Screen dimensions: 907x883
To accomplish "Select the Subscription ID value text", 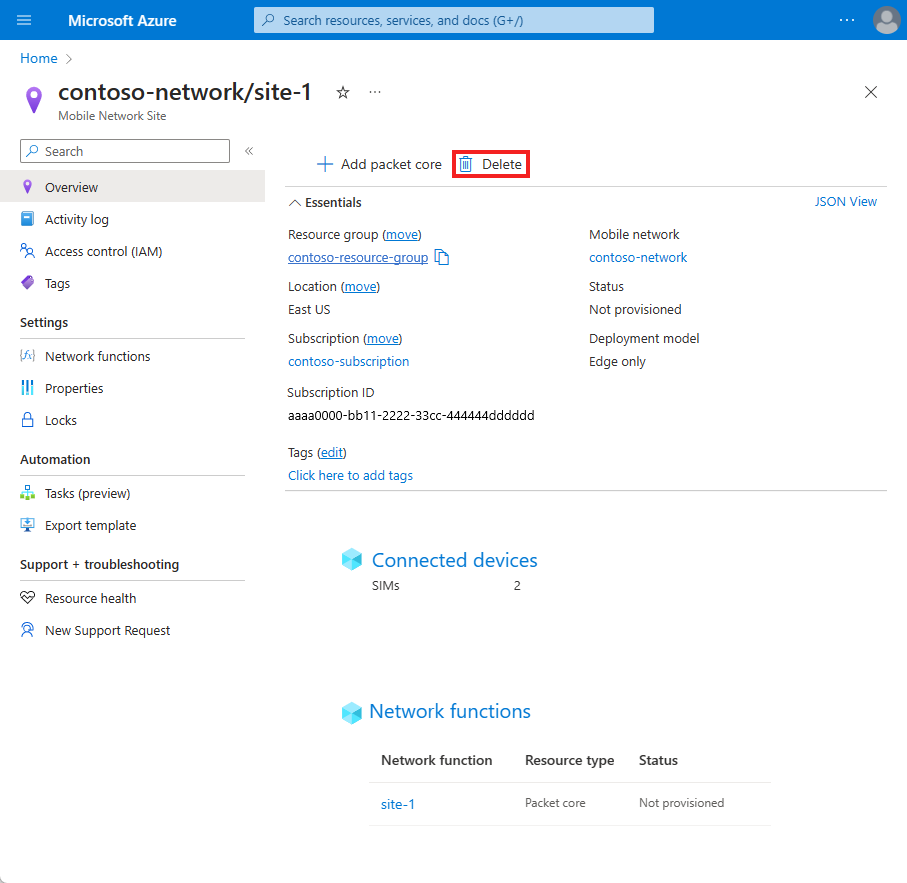I will coord(411,415).
